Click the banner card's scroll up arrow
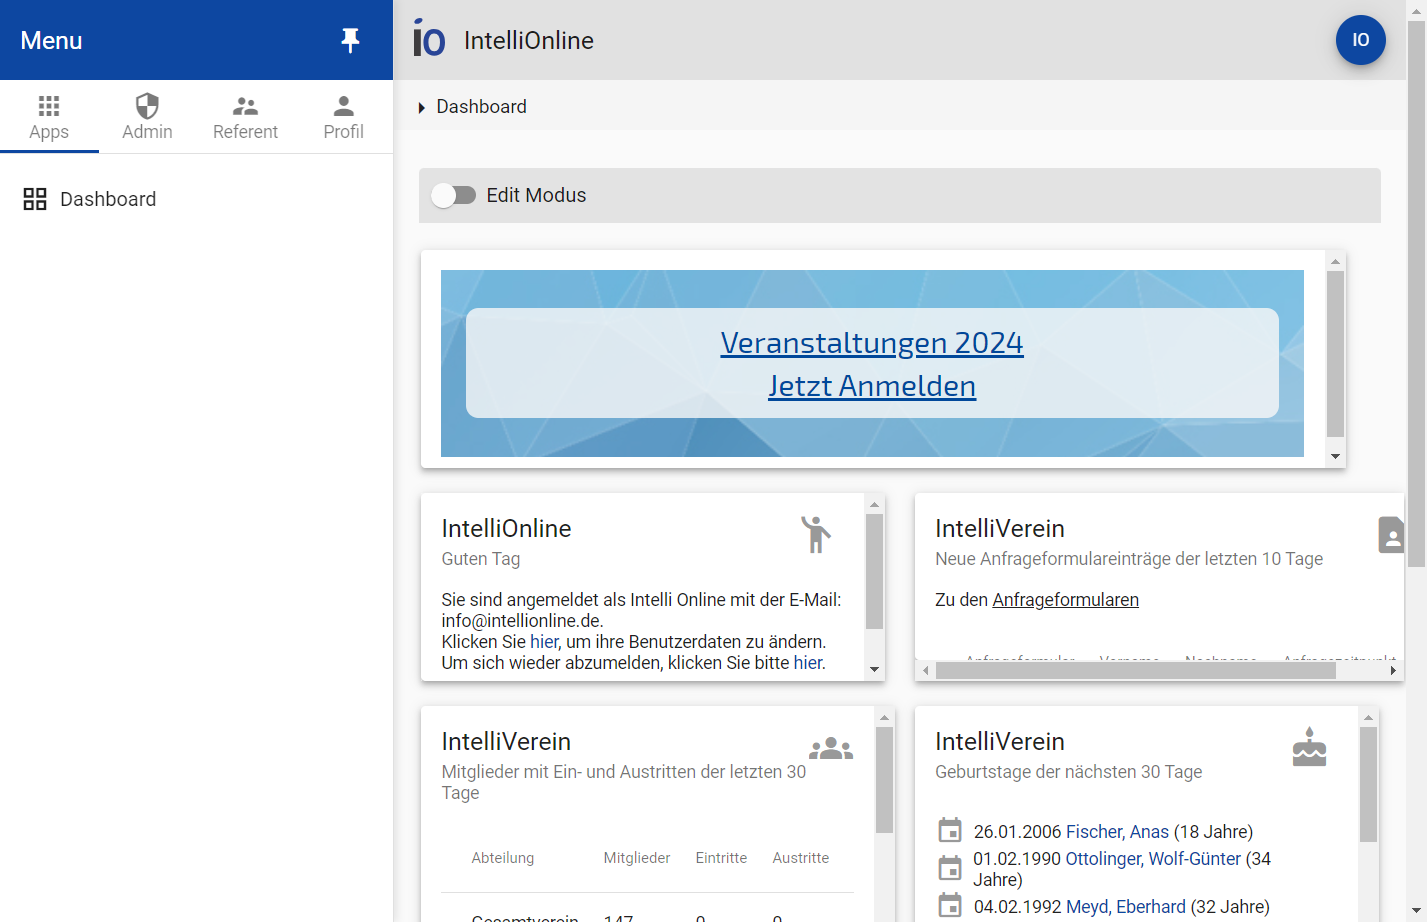 coord(1335,261)
